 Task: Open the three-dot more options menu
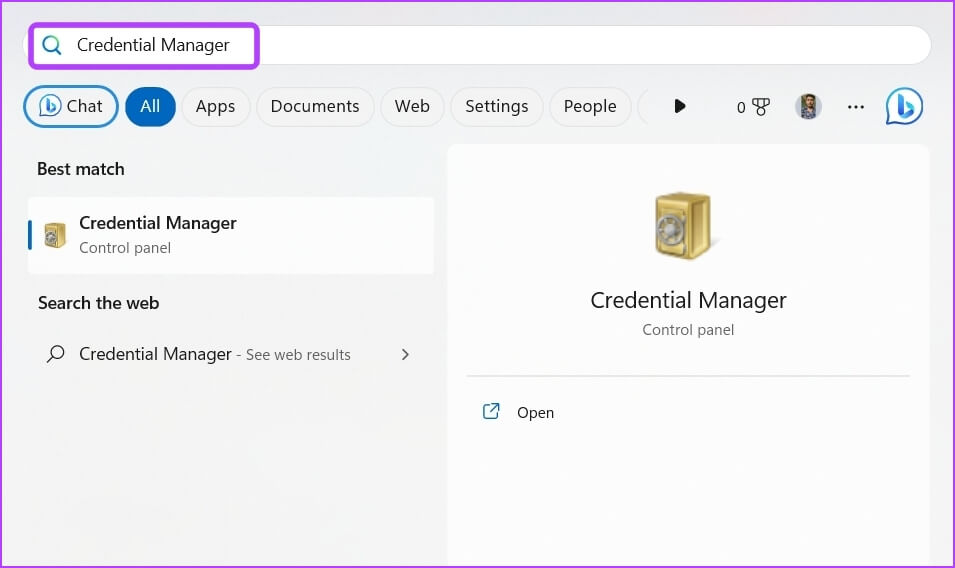856,107
